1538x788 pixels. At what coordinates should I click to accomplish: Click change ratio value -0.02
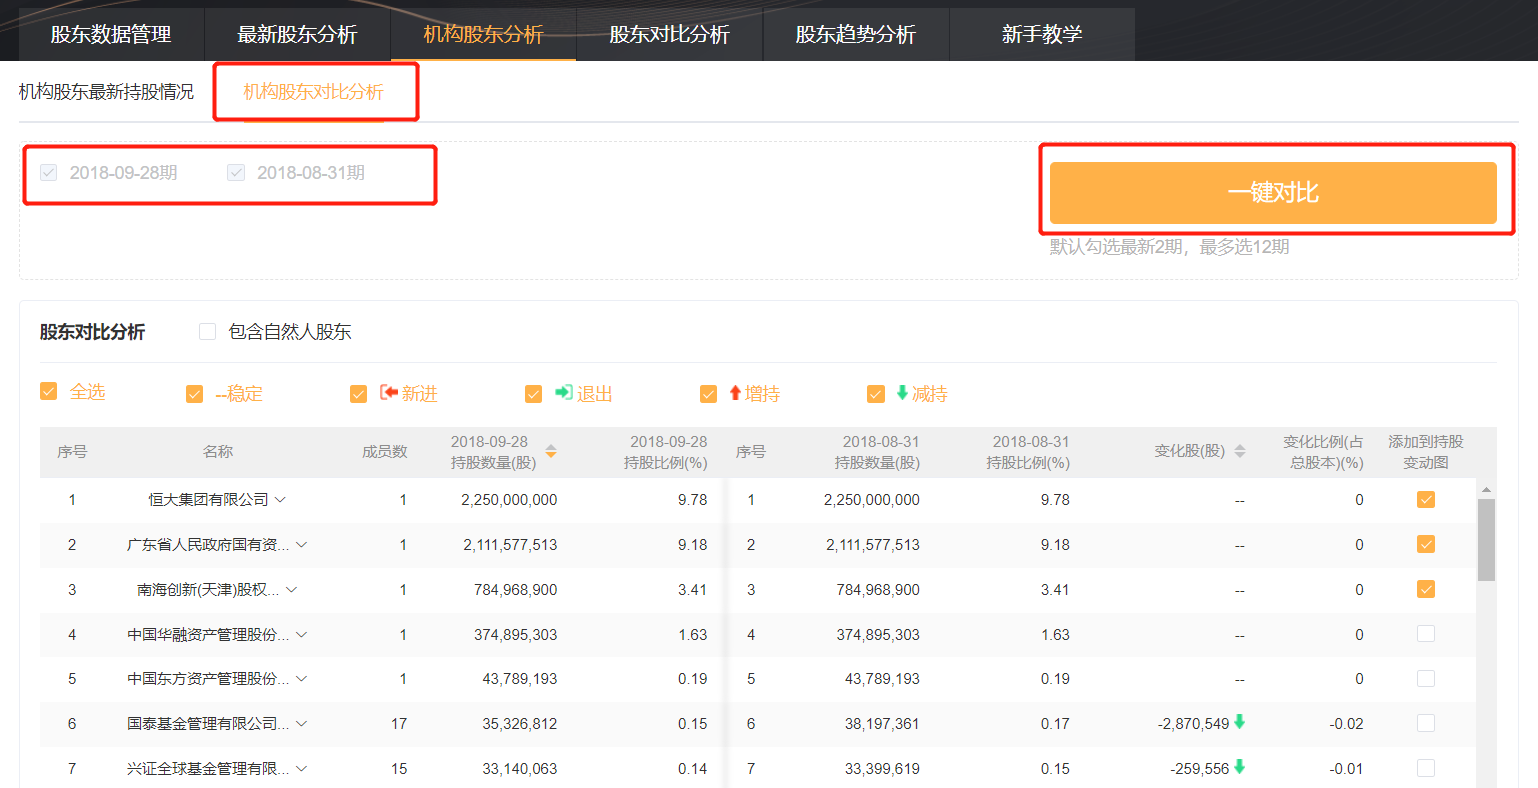1346,724
